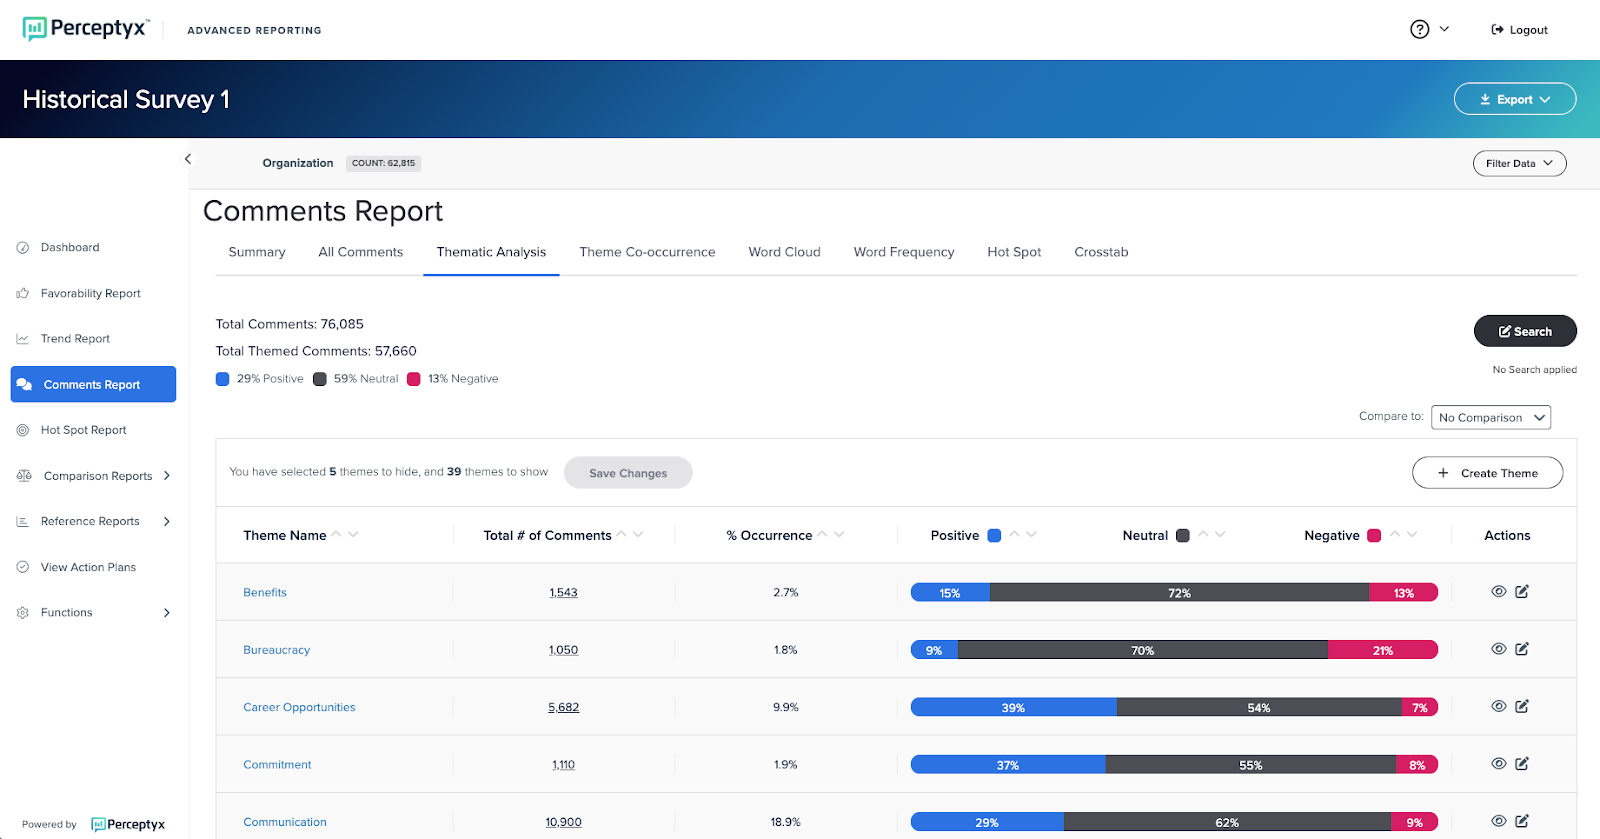Click the View Action Plans check icon
Image resolution: width=1600 pixels, height=839 pixels.
click(22, 567)
